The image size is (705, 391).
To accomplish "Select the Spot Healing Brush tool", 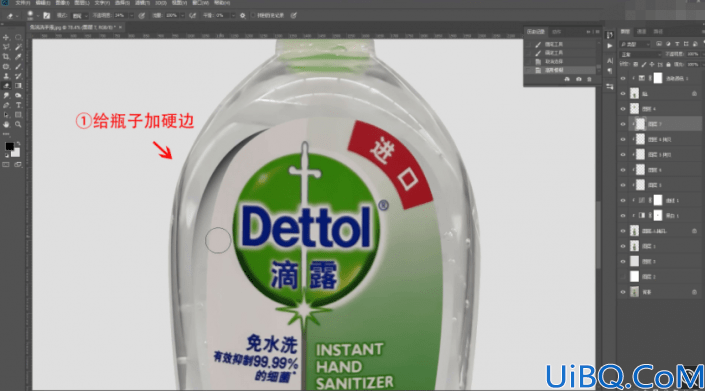I will pos(6,67).
